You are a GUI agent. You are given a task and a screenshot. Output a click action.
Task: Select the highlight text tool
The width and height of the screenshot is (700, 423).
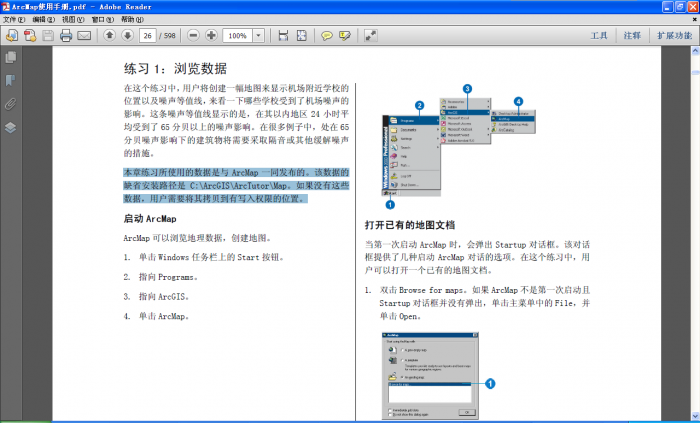345,36
